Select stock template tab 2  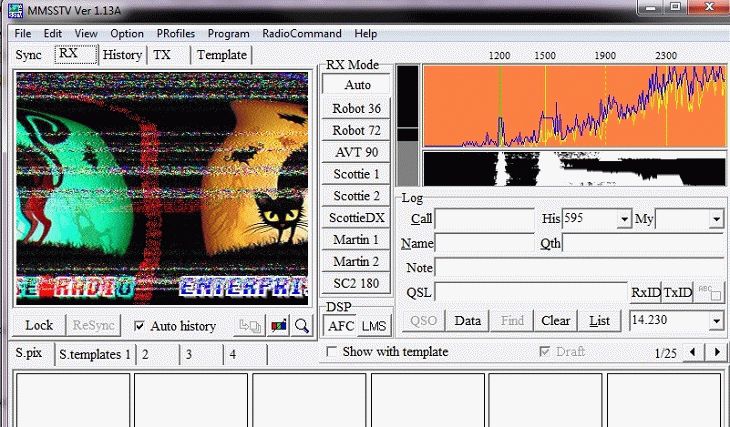pyautogui.click(x=157, y=354)
